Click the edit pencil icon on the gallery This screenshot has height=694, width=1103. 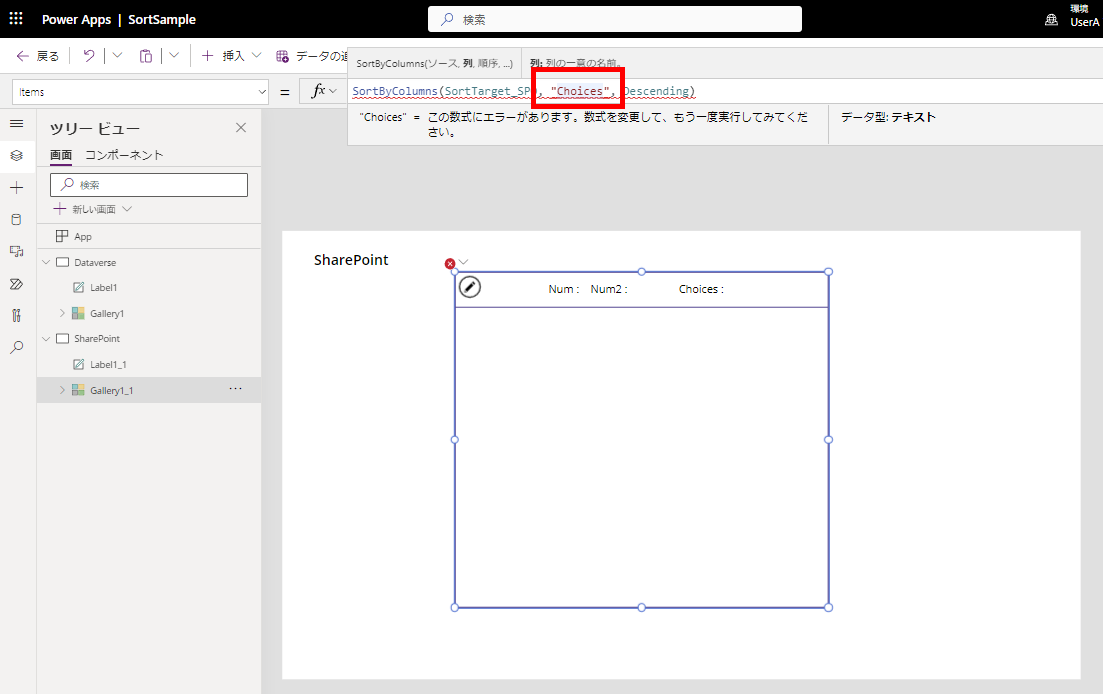pyautogui.click(x=469, y=287)
